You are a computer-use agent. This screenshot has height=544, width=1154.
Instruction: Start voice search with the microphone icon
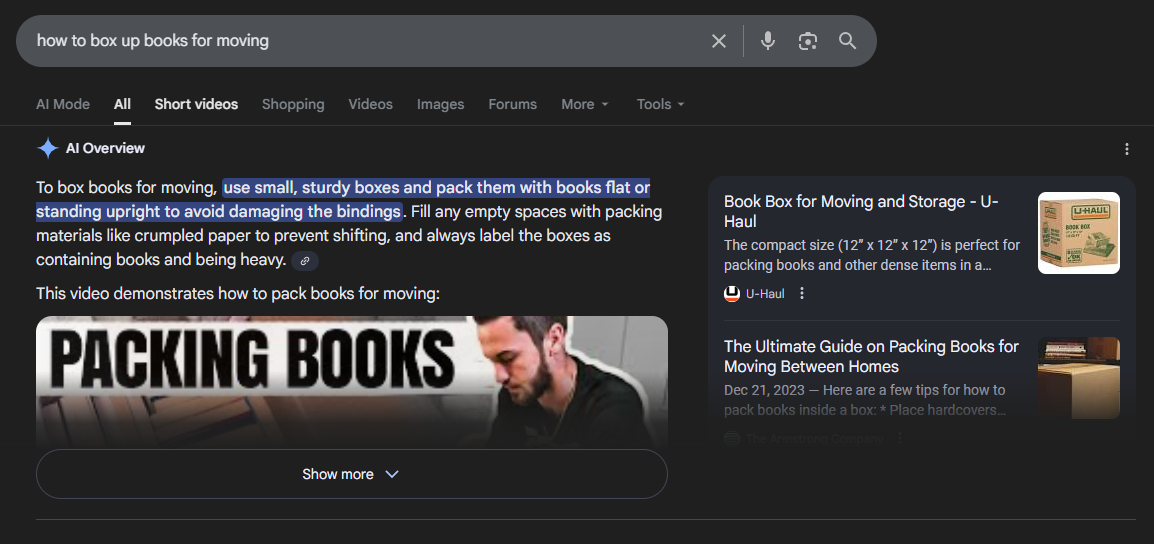click(x=768, y=41)
